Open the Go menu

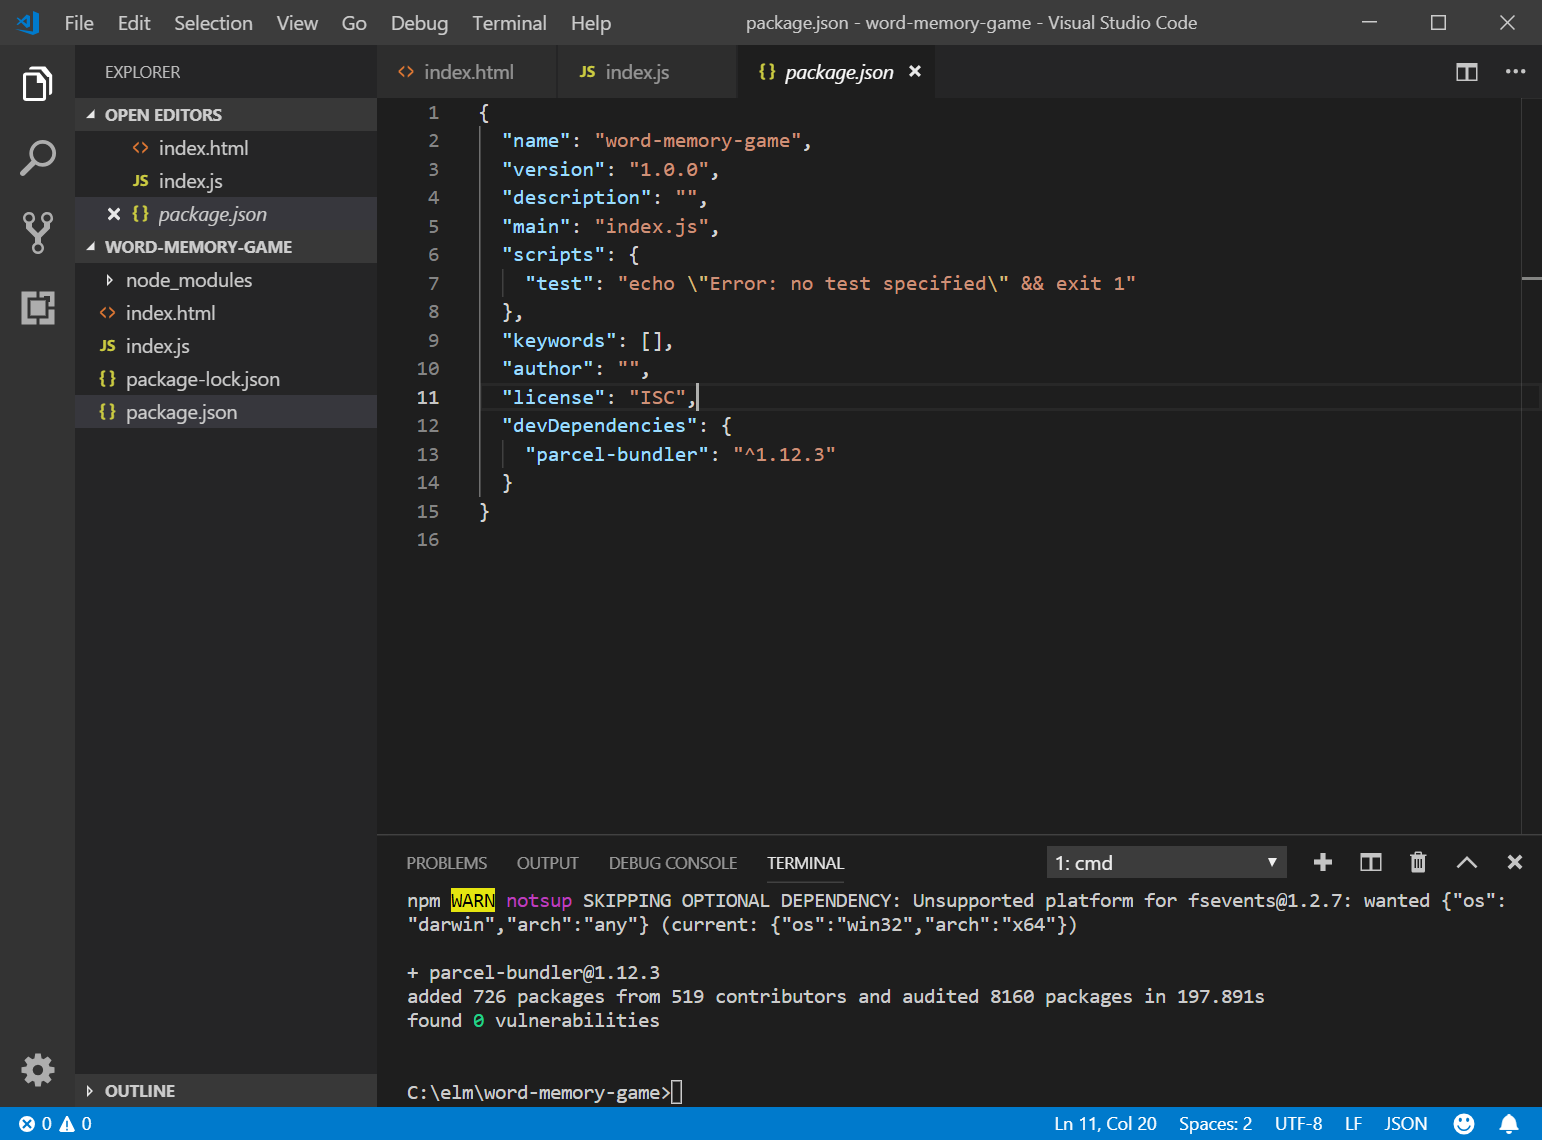click(x=354, y=23)
